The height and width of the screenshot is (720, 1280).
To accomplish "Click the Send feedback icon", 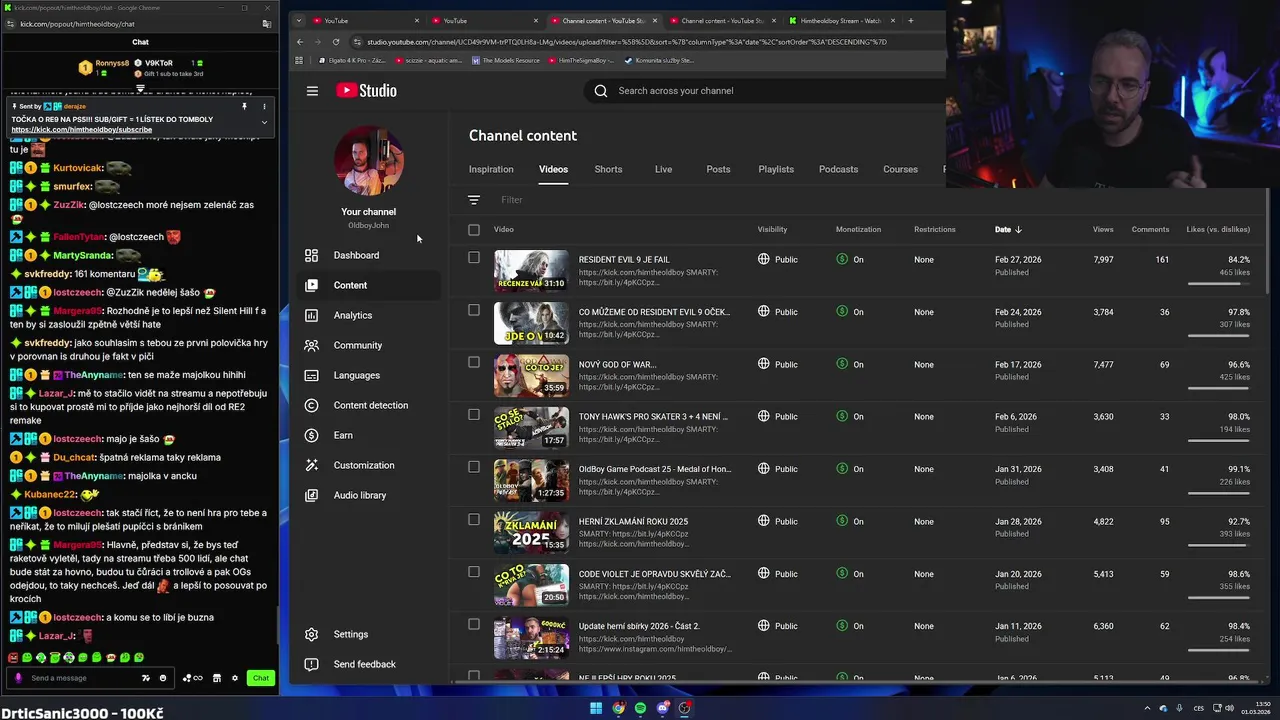I will click(x=311, y=664).
